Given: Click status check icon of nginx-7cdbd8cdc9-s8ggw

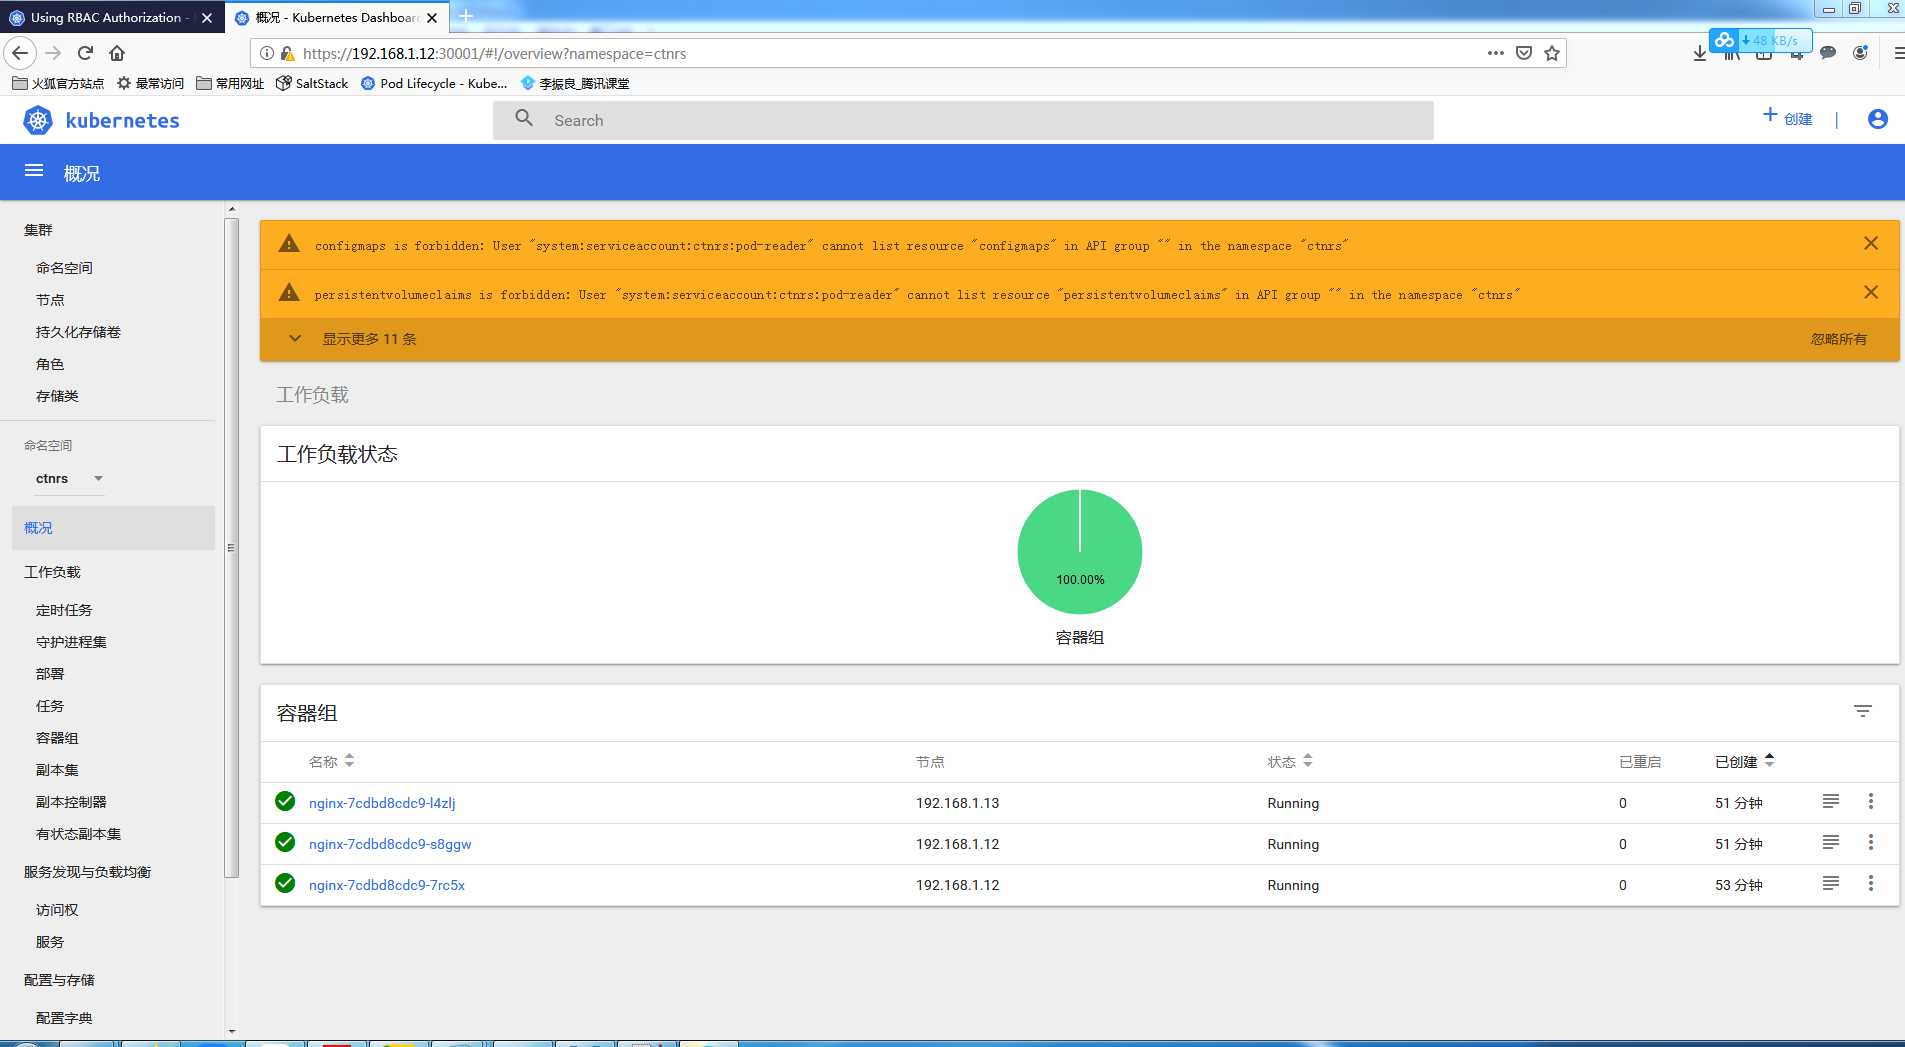Looking at the screenshot, I should tap(285, 842).
